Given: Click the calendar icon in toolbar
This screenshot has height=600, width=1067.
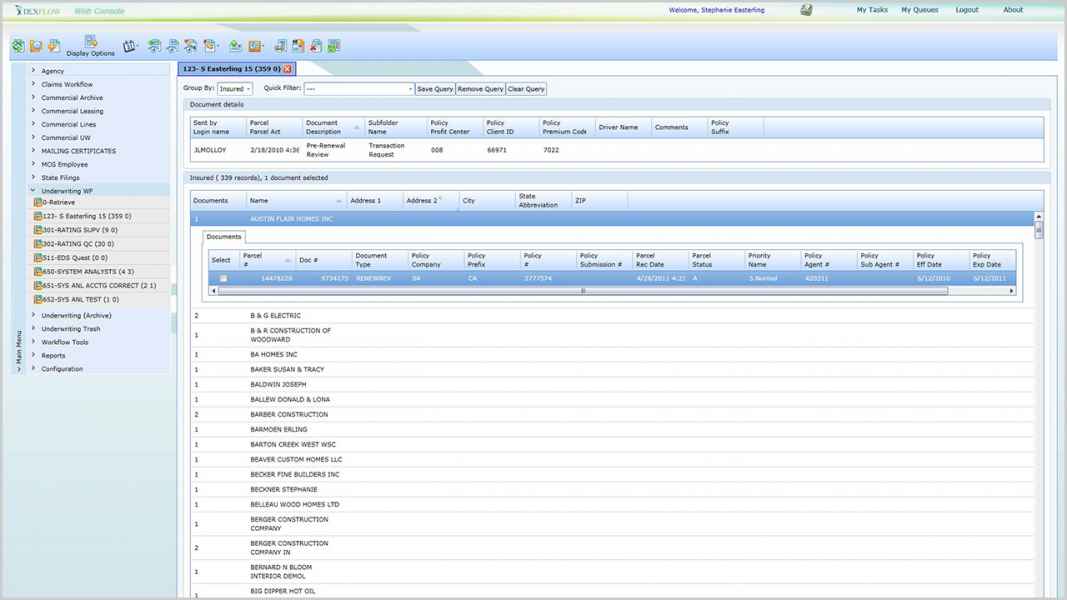Looking at the screenshot, I should coord(129,46).
